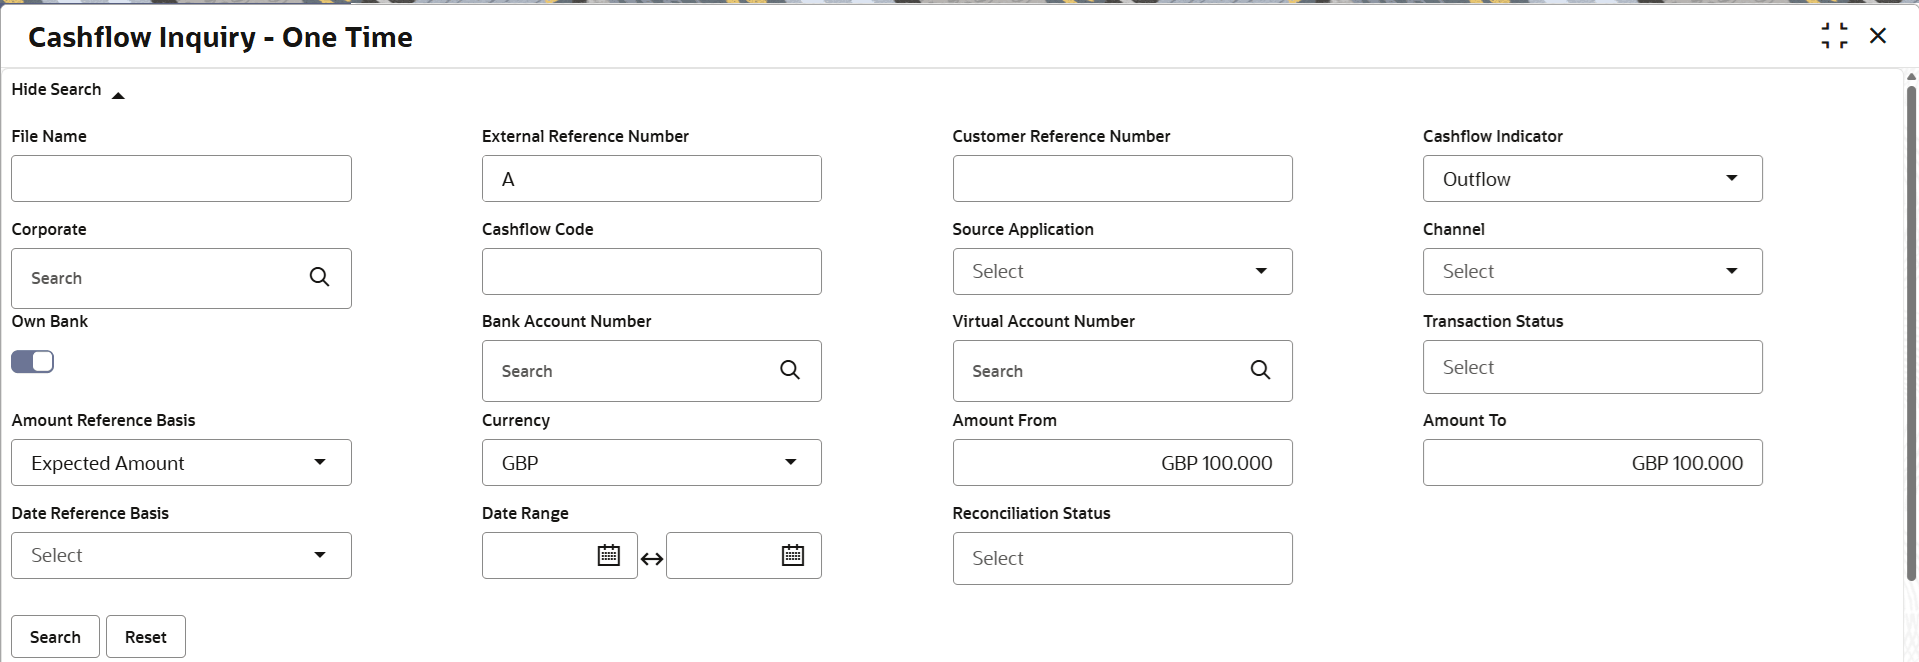
Task: Click the collapse window icon
Action: click(1834, 36)
